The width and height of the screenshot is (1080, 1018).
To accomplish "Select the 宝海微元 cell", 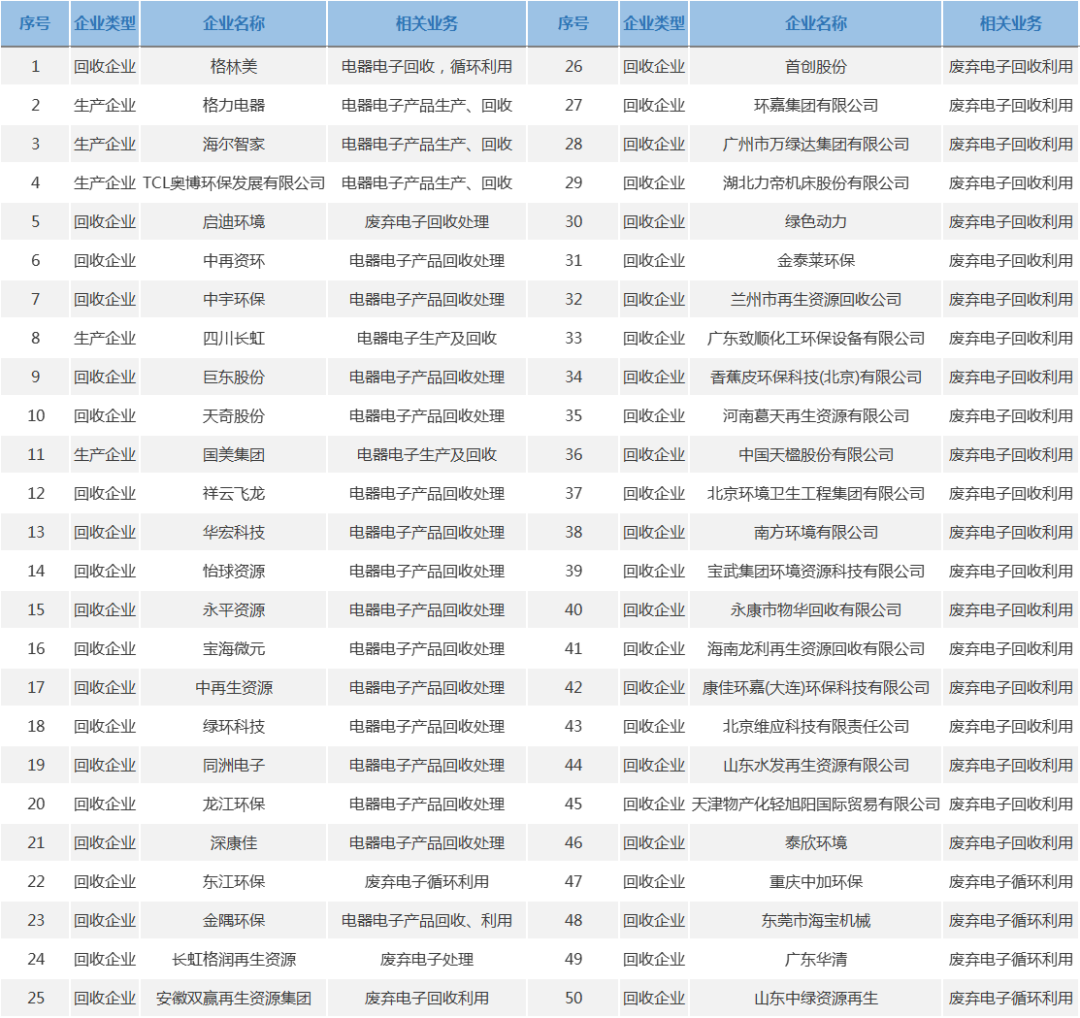I will [233, 649].
